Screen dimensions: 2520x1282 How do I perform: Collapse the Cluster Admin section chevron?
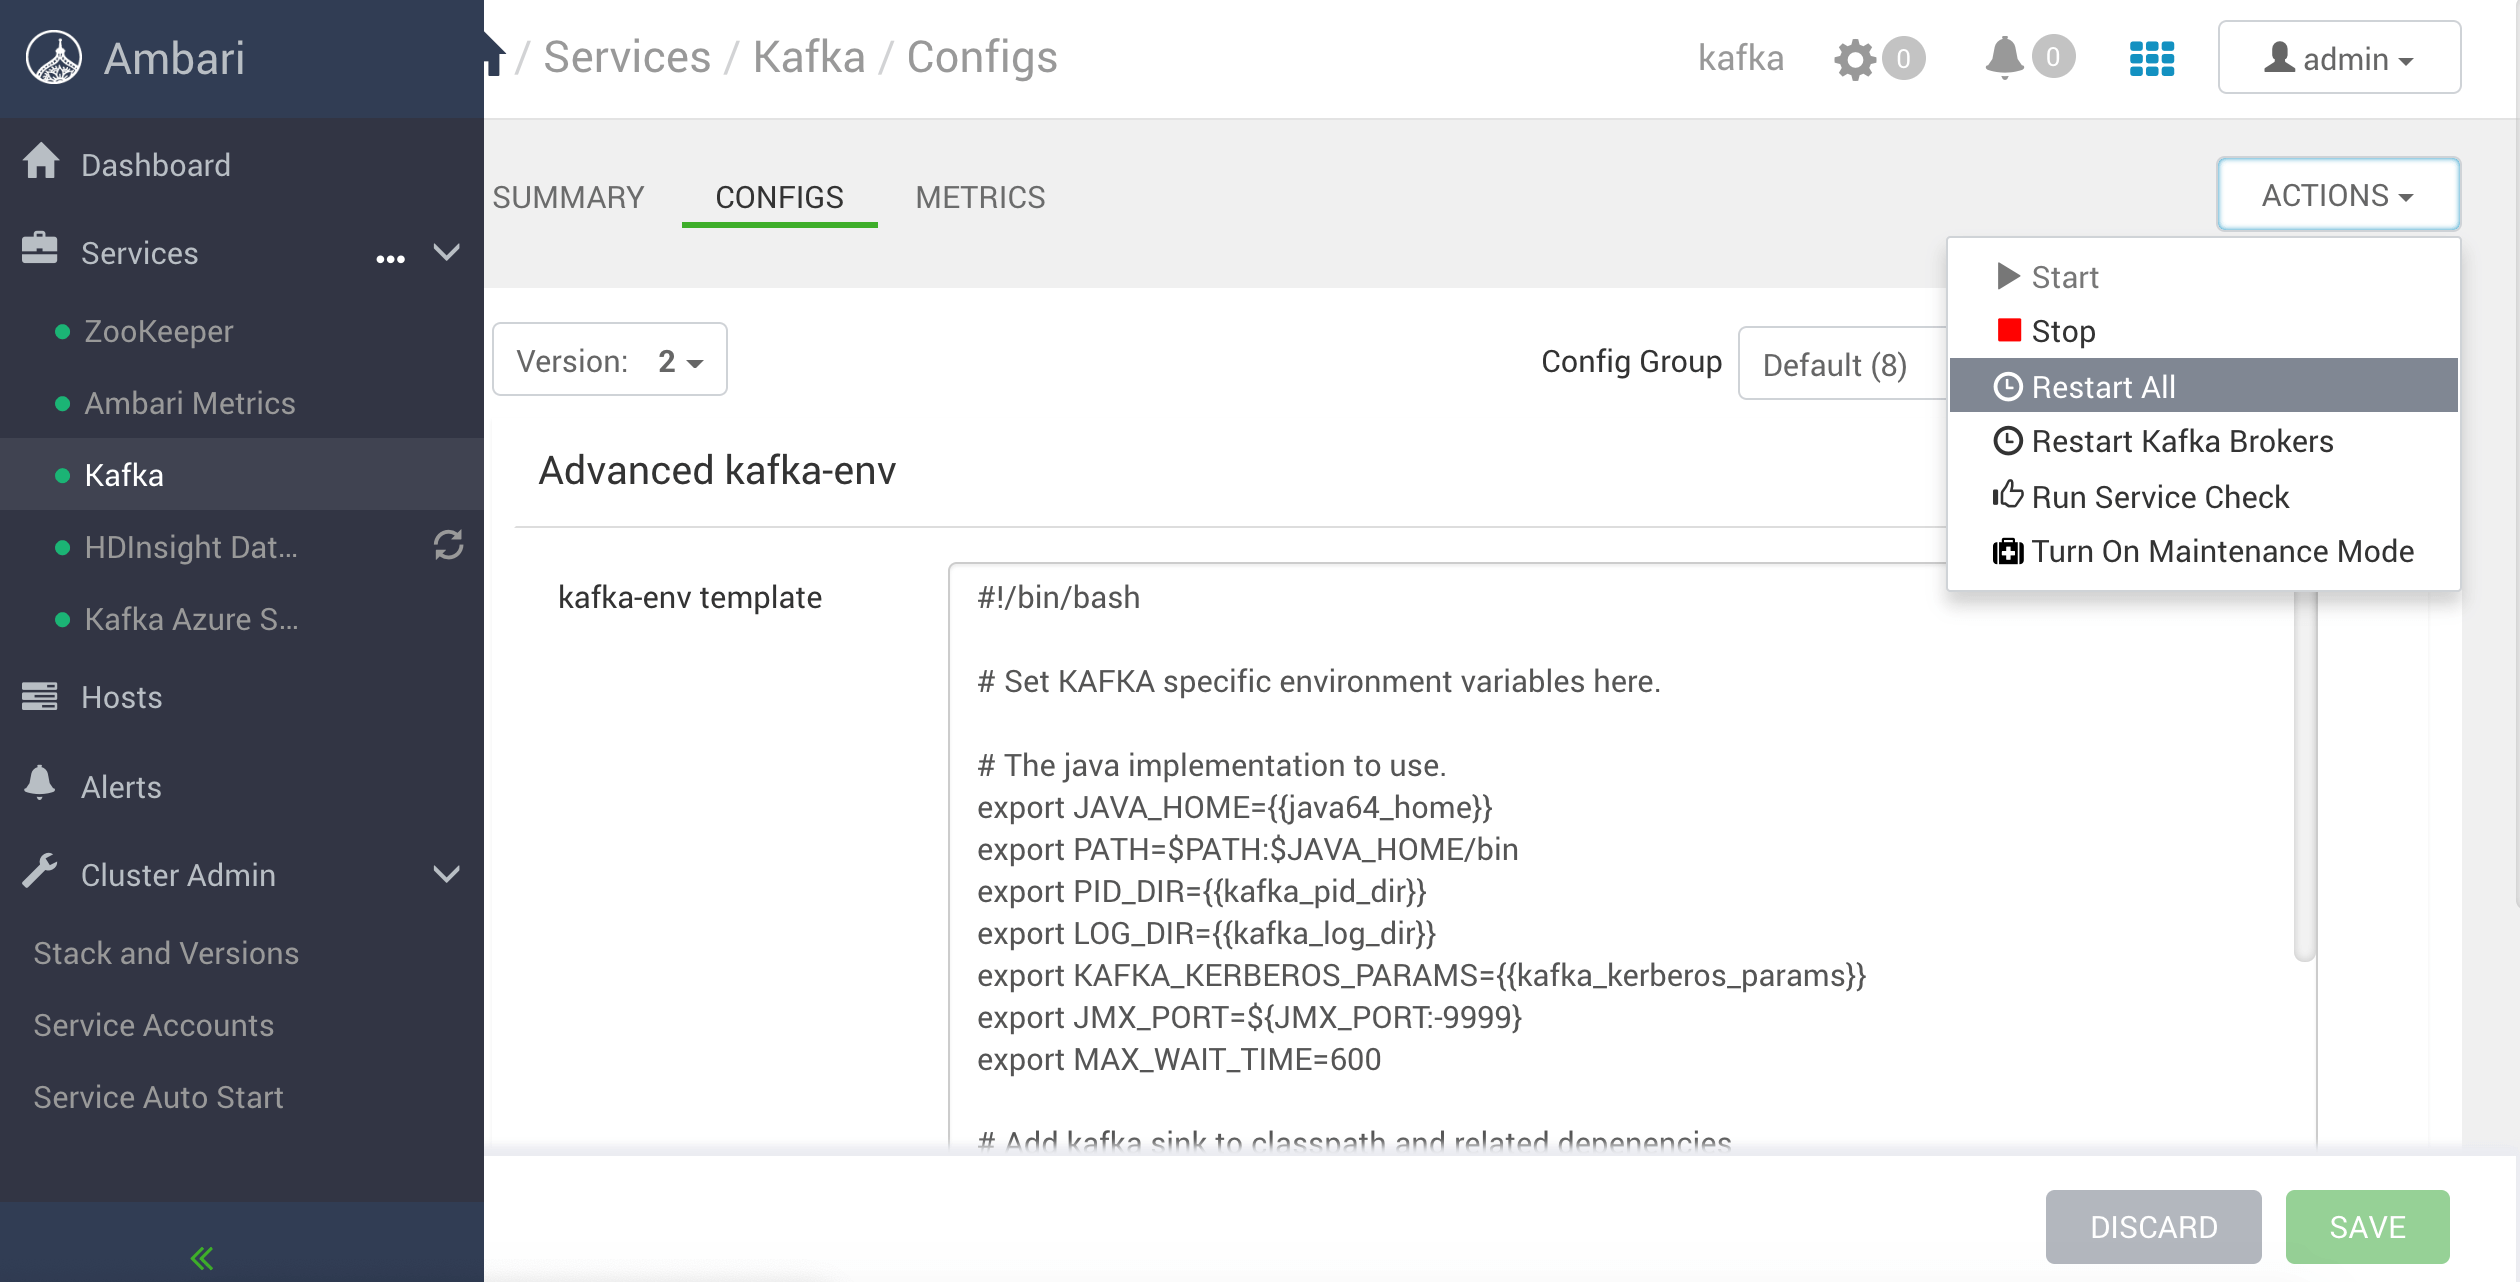tap(447, 875)
